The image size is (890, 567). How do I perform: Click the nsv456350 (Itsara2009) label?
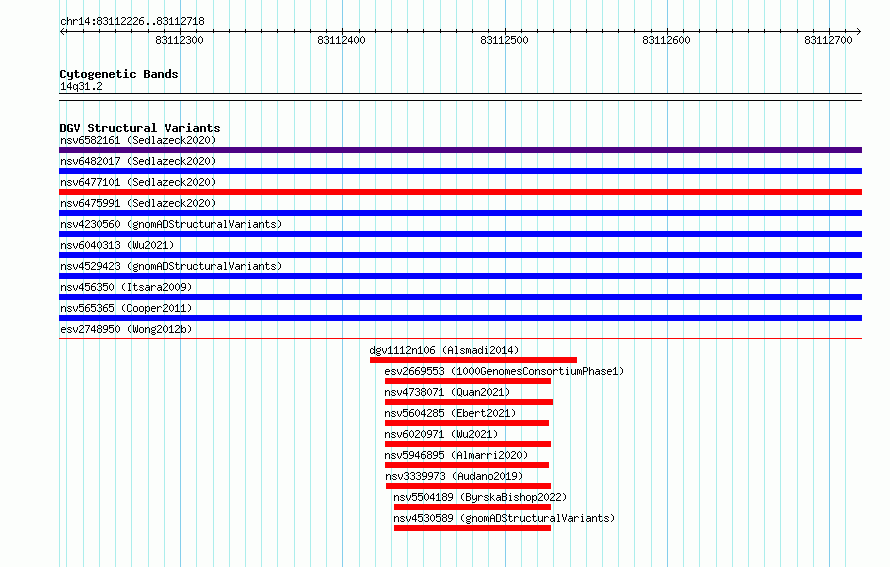[x=126, y=287]
